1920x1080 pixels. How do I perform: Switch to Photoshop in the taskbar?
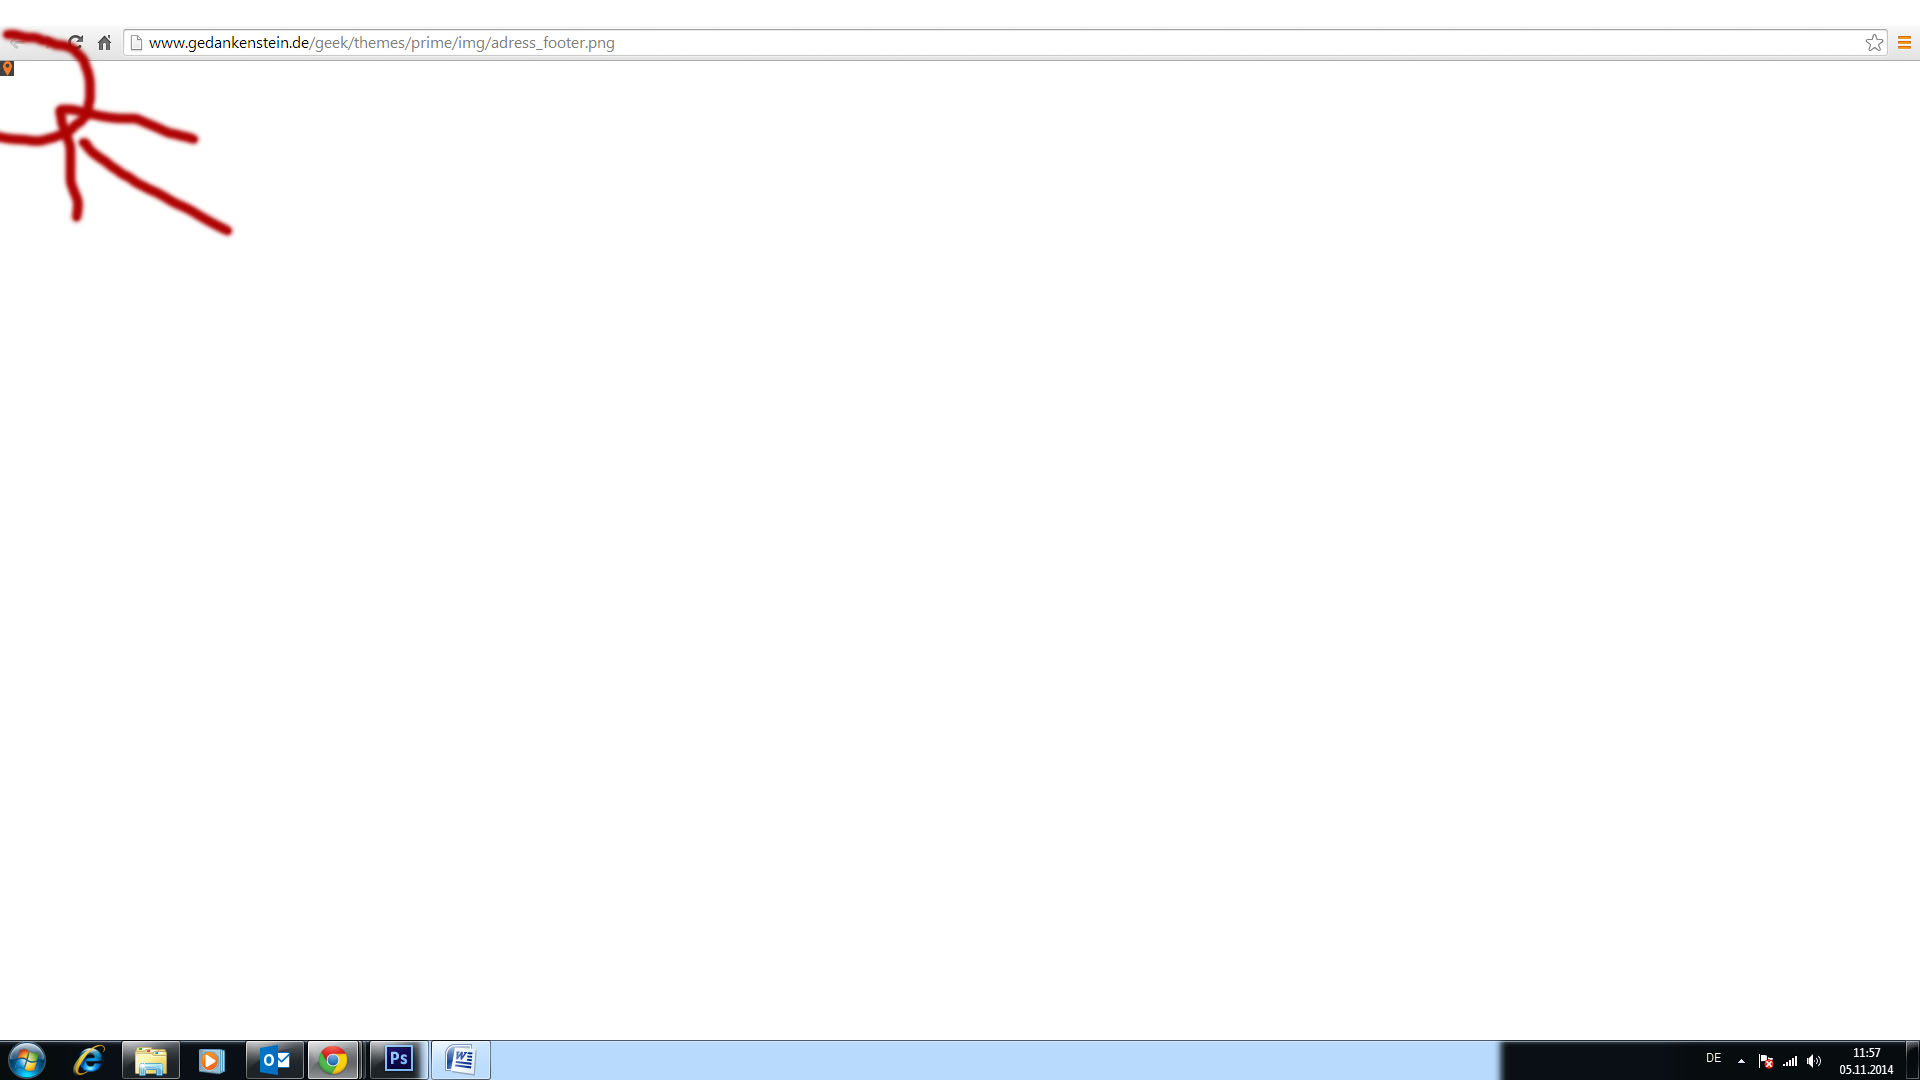pos(398,1059)
